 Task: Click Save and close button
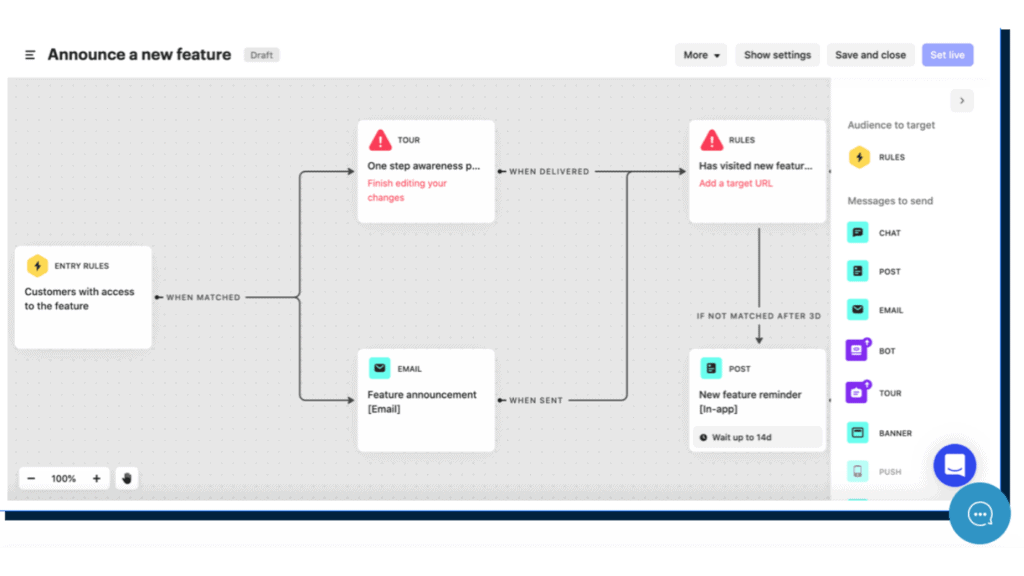[870, 55]
